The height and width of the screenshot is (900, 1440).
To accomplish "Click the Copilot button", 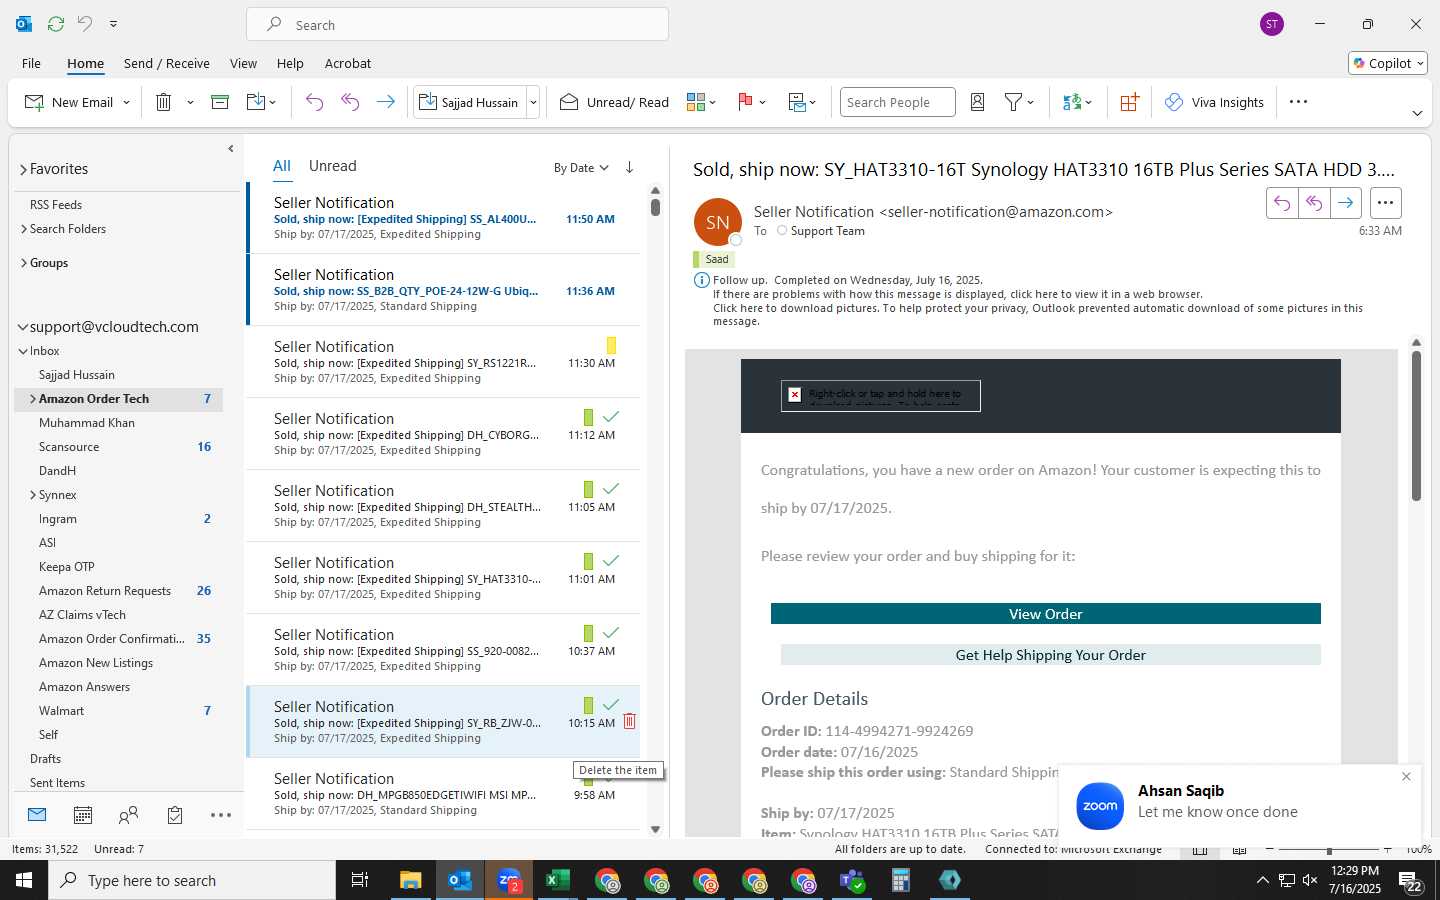I will click(x=1388, y=63).
